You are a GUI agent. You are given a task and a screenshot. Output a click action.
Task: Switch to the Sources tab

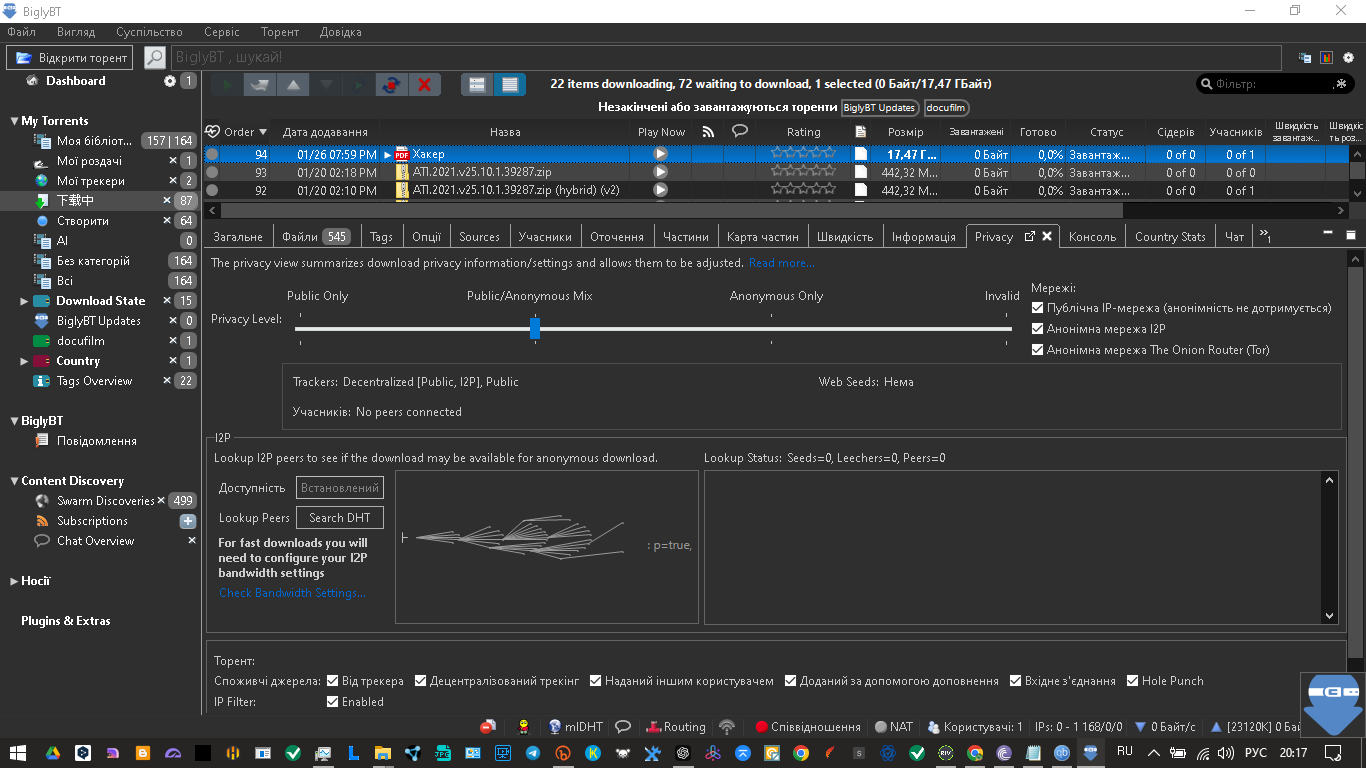point(479,237)
